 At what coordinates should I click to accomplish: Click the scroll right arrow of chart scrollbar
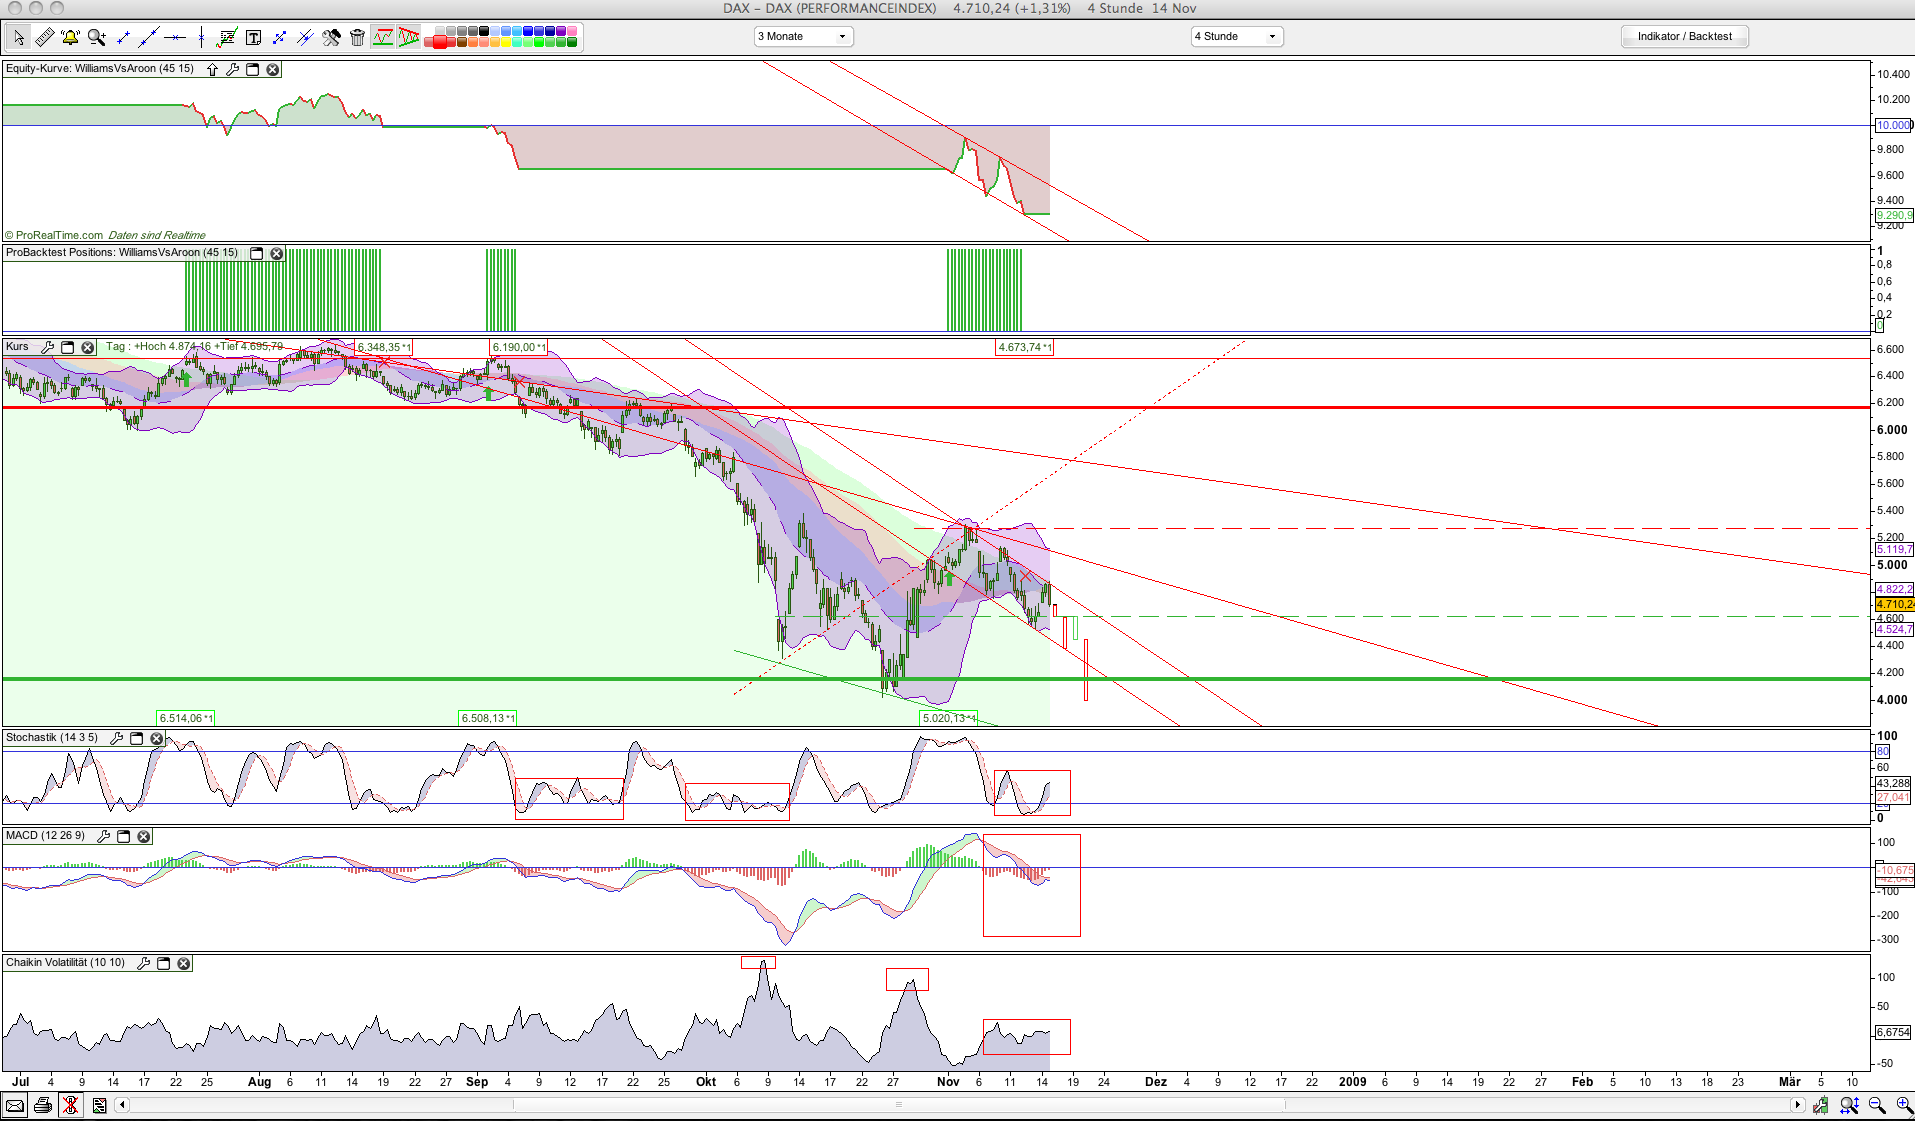tap(1797, 1105)
